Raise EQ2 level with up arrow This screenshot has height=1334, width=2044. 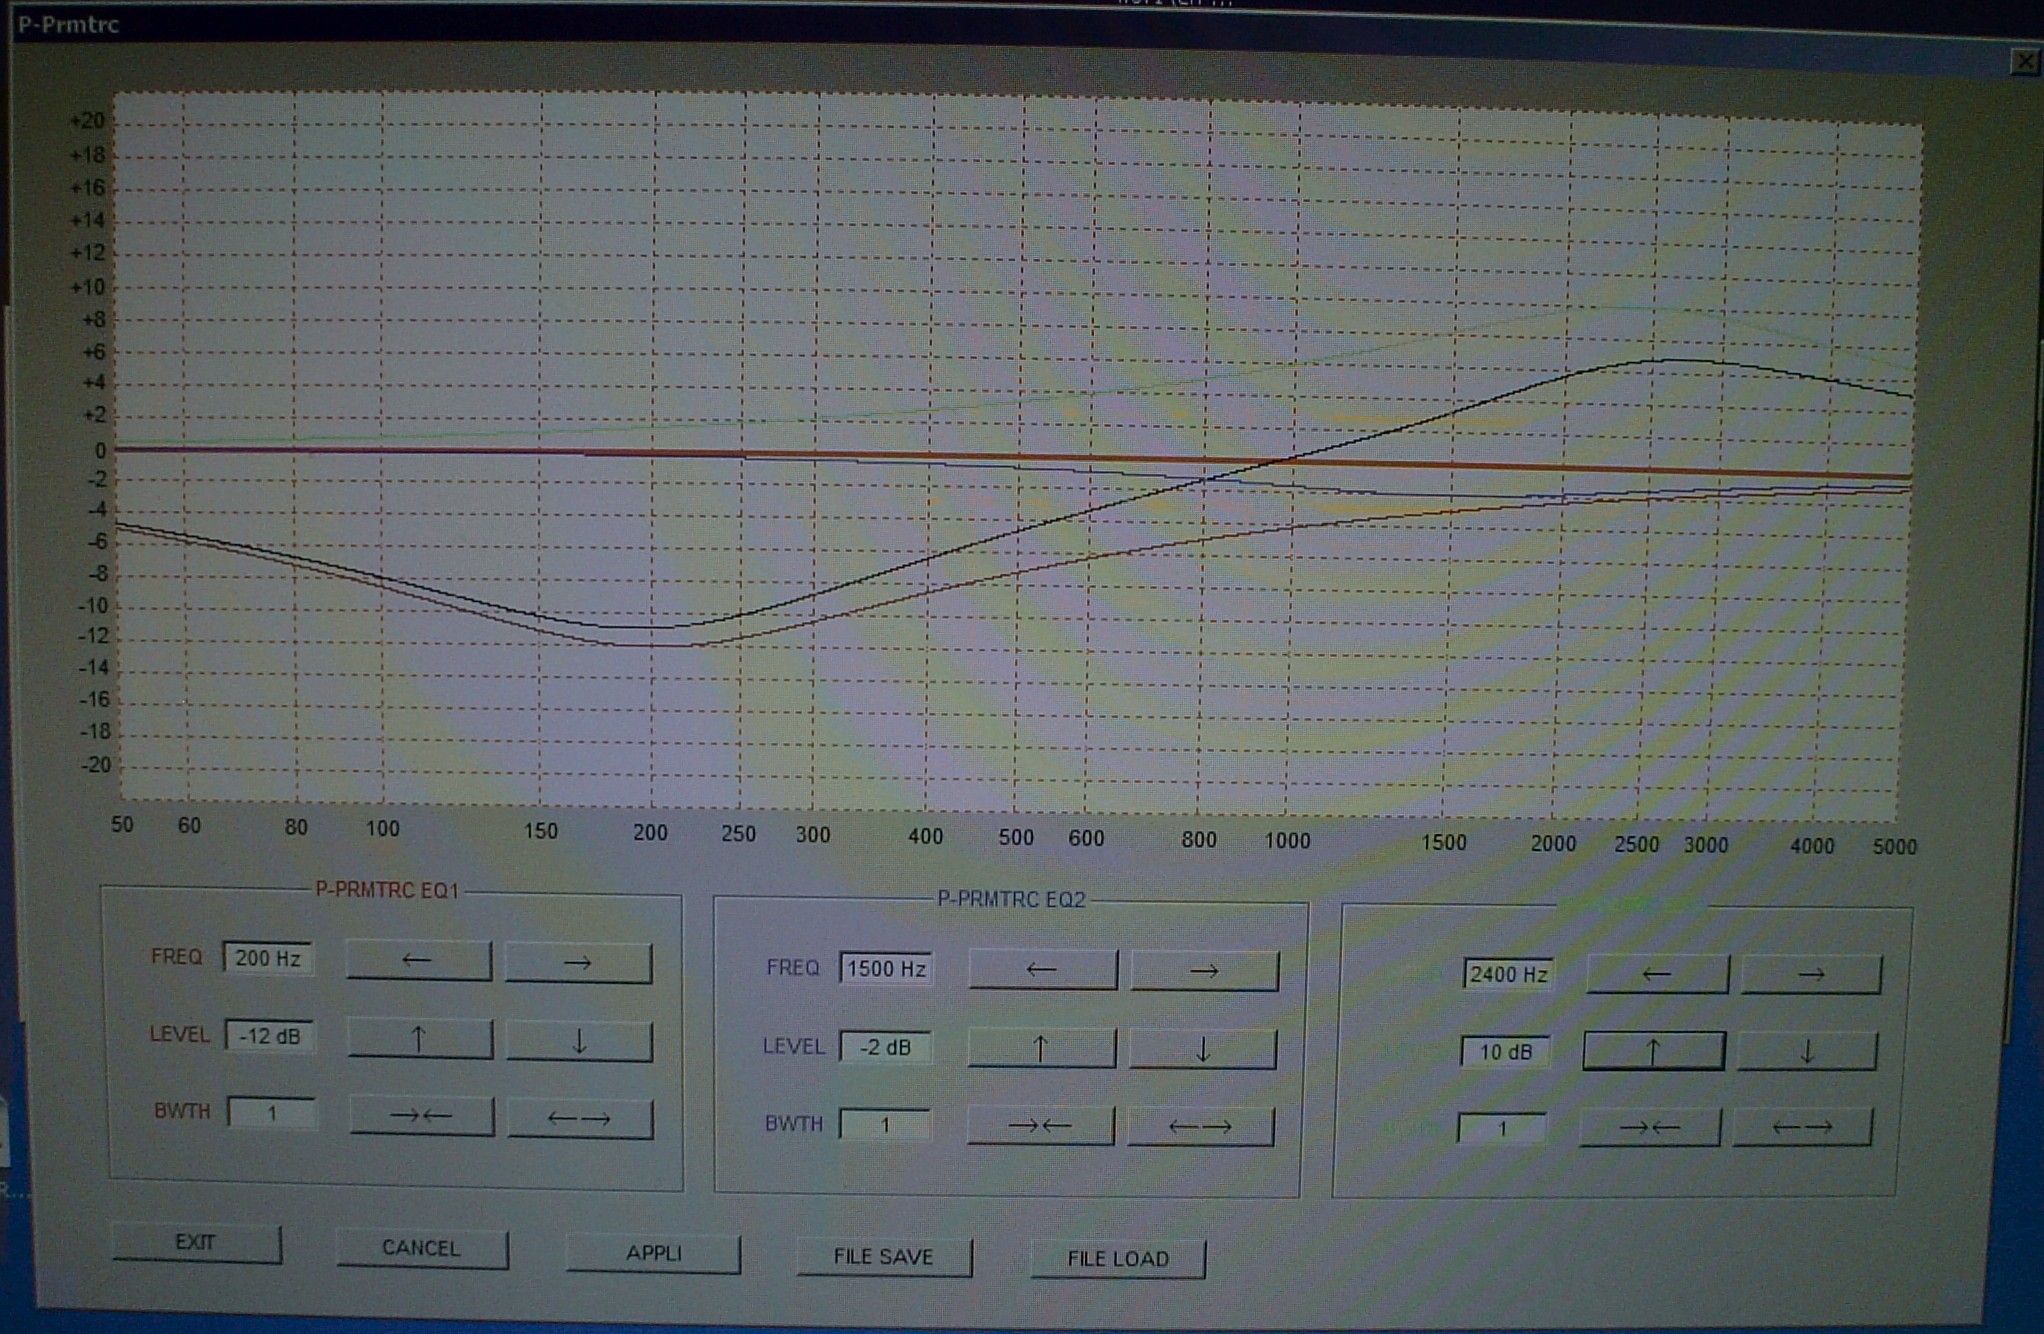1041,1048
